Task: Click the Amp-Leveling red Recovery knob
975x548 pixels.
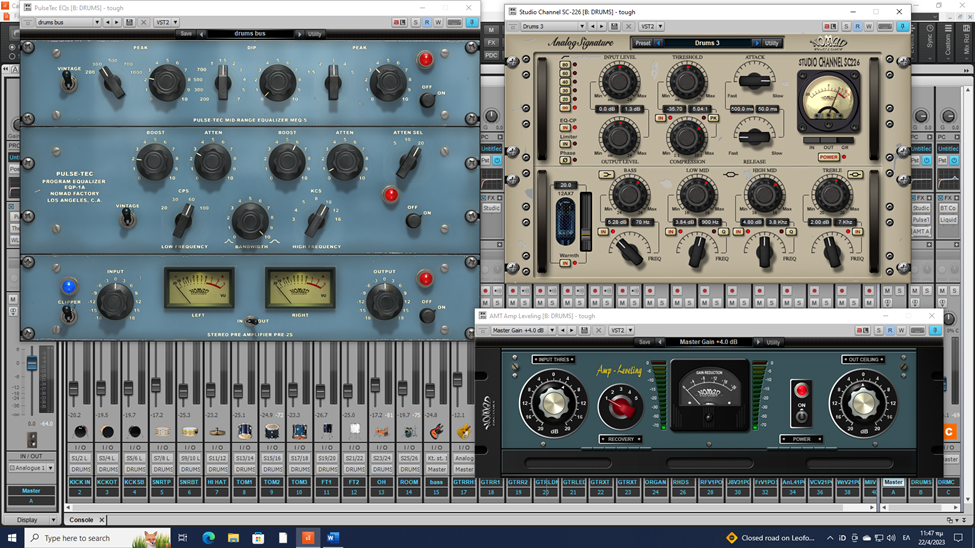Action: [x=619, y=406]
